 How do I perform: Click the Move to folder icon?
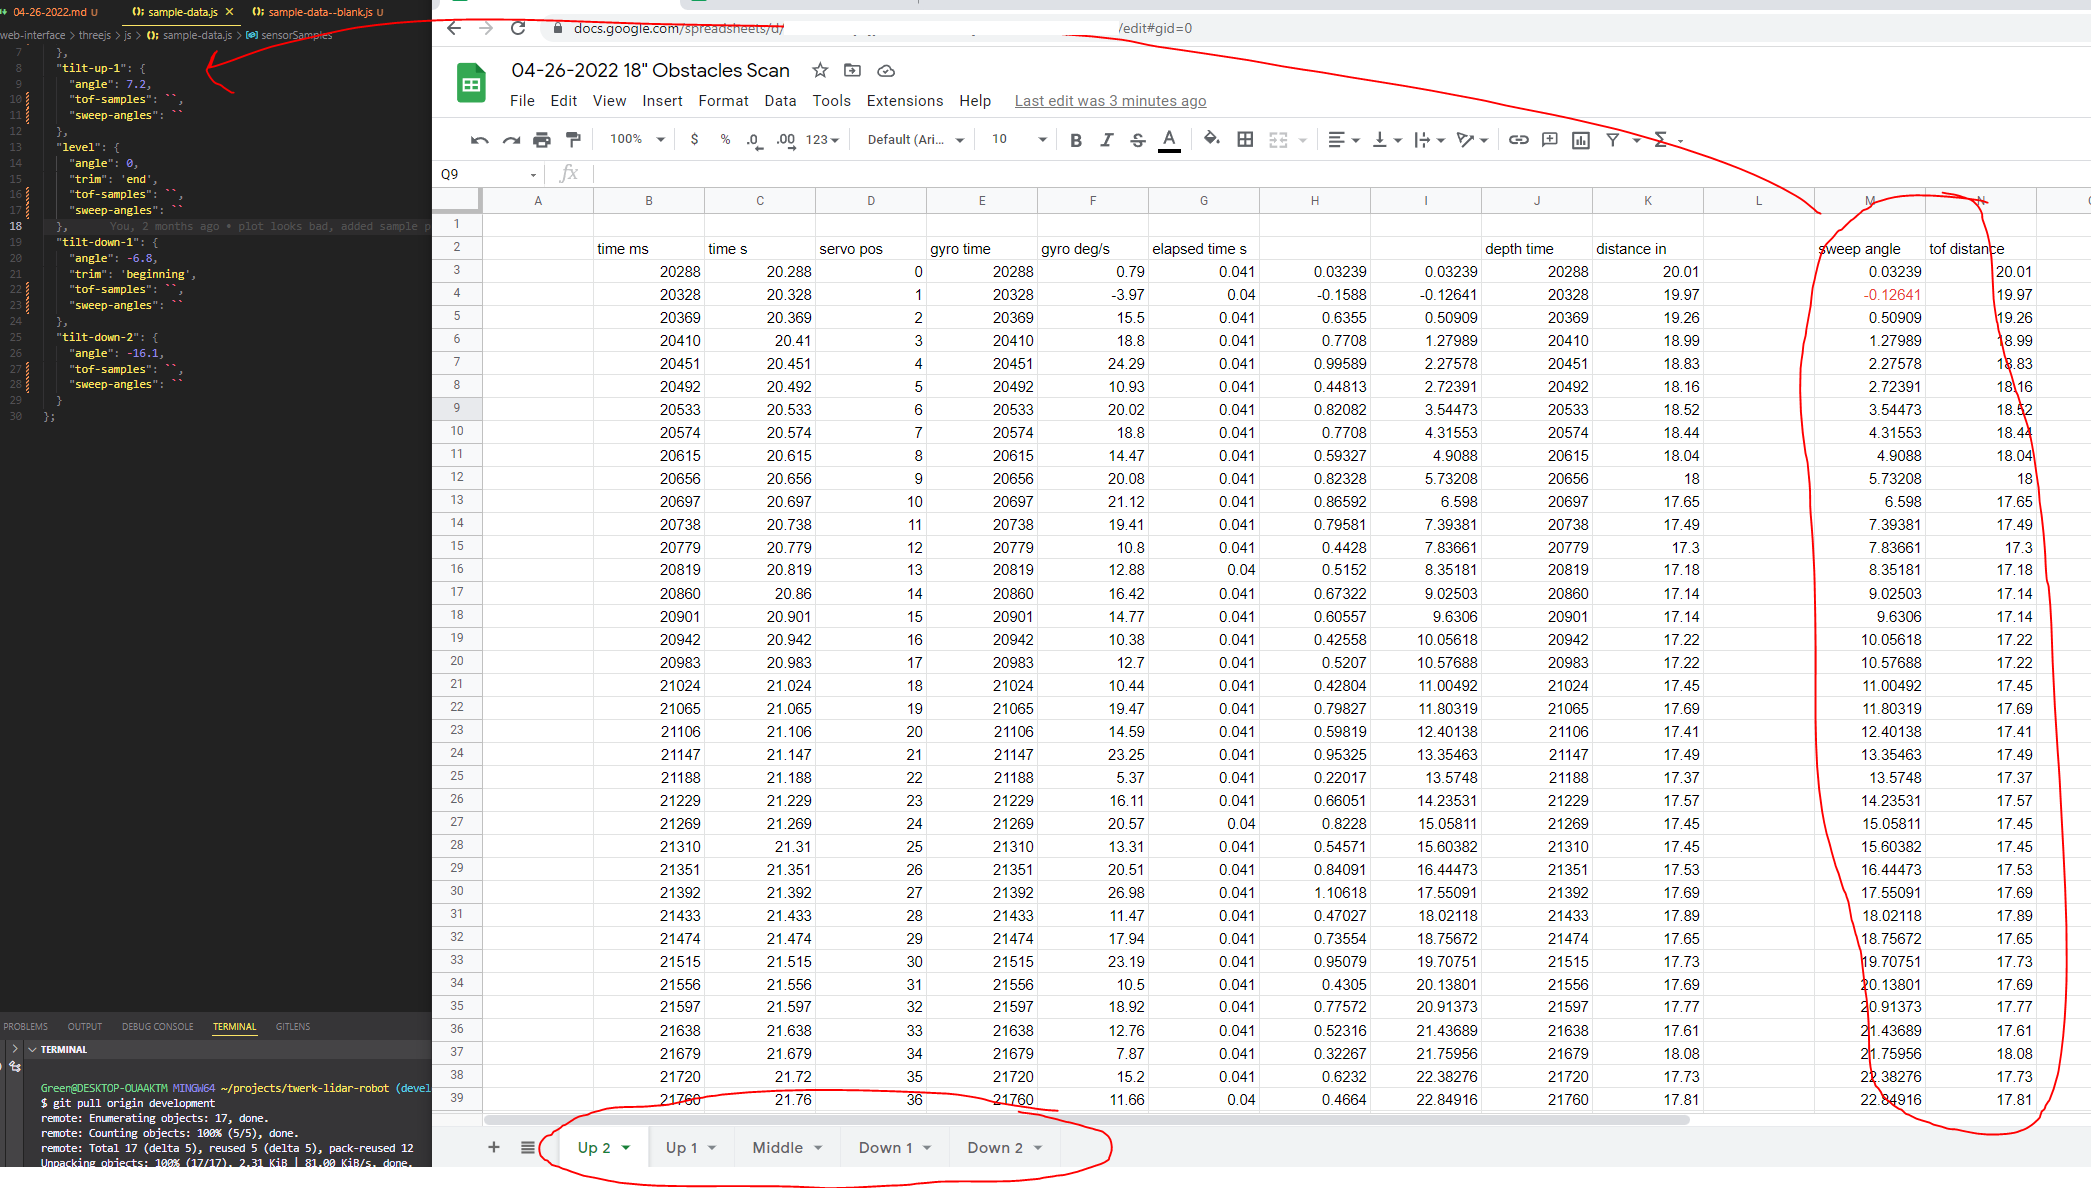coord(852,70)
